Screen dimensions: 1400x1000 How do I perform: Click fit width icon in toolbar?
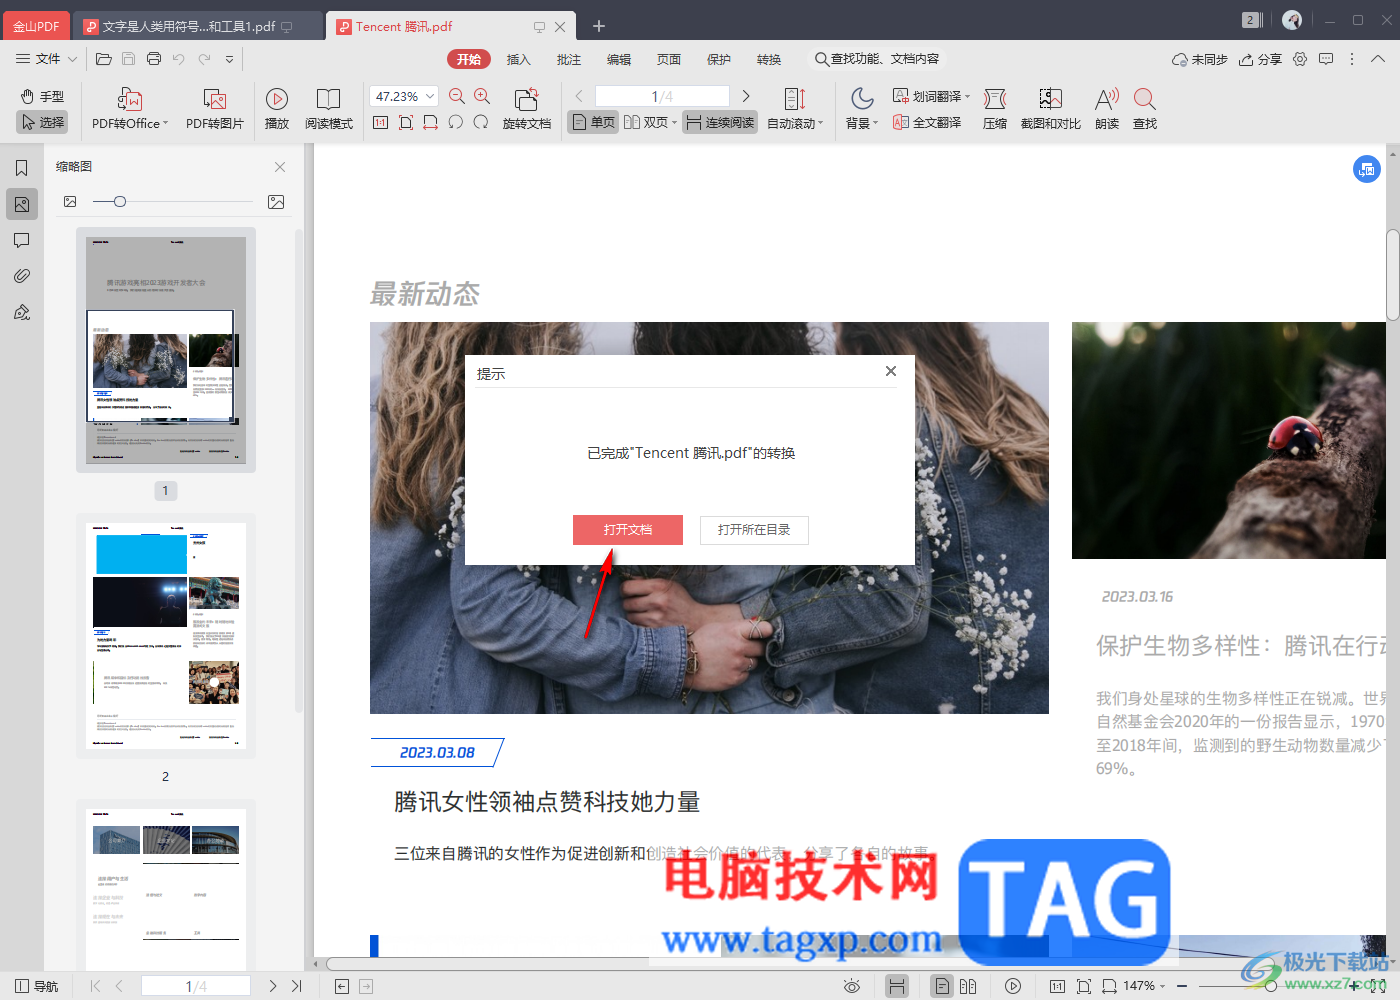coord(430,122)
